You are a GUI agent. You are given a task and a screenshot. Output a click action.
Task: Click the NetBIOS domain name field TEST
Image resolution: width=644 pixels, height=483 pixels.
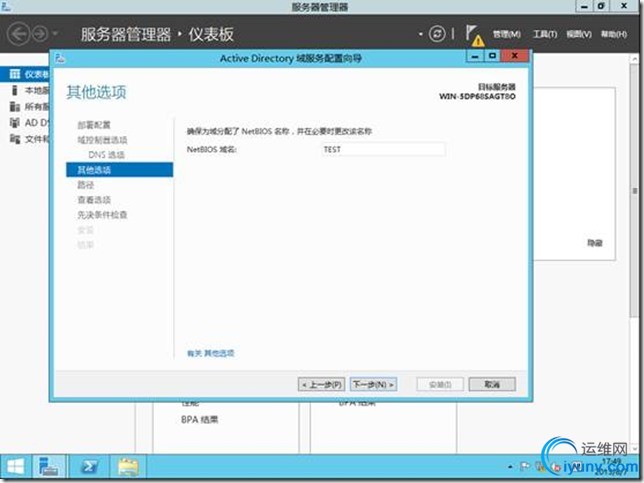point(383,150)
